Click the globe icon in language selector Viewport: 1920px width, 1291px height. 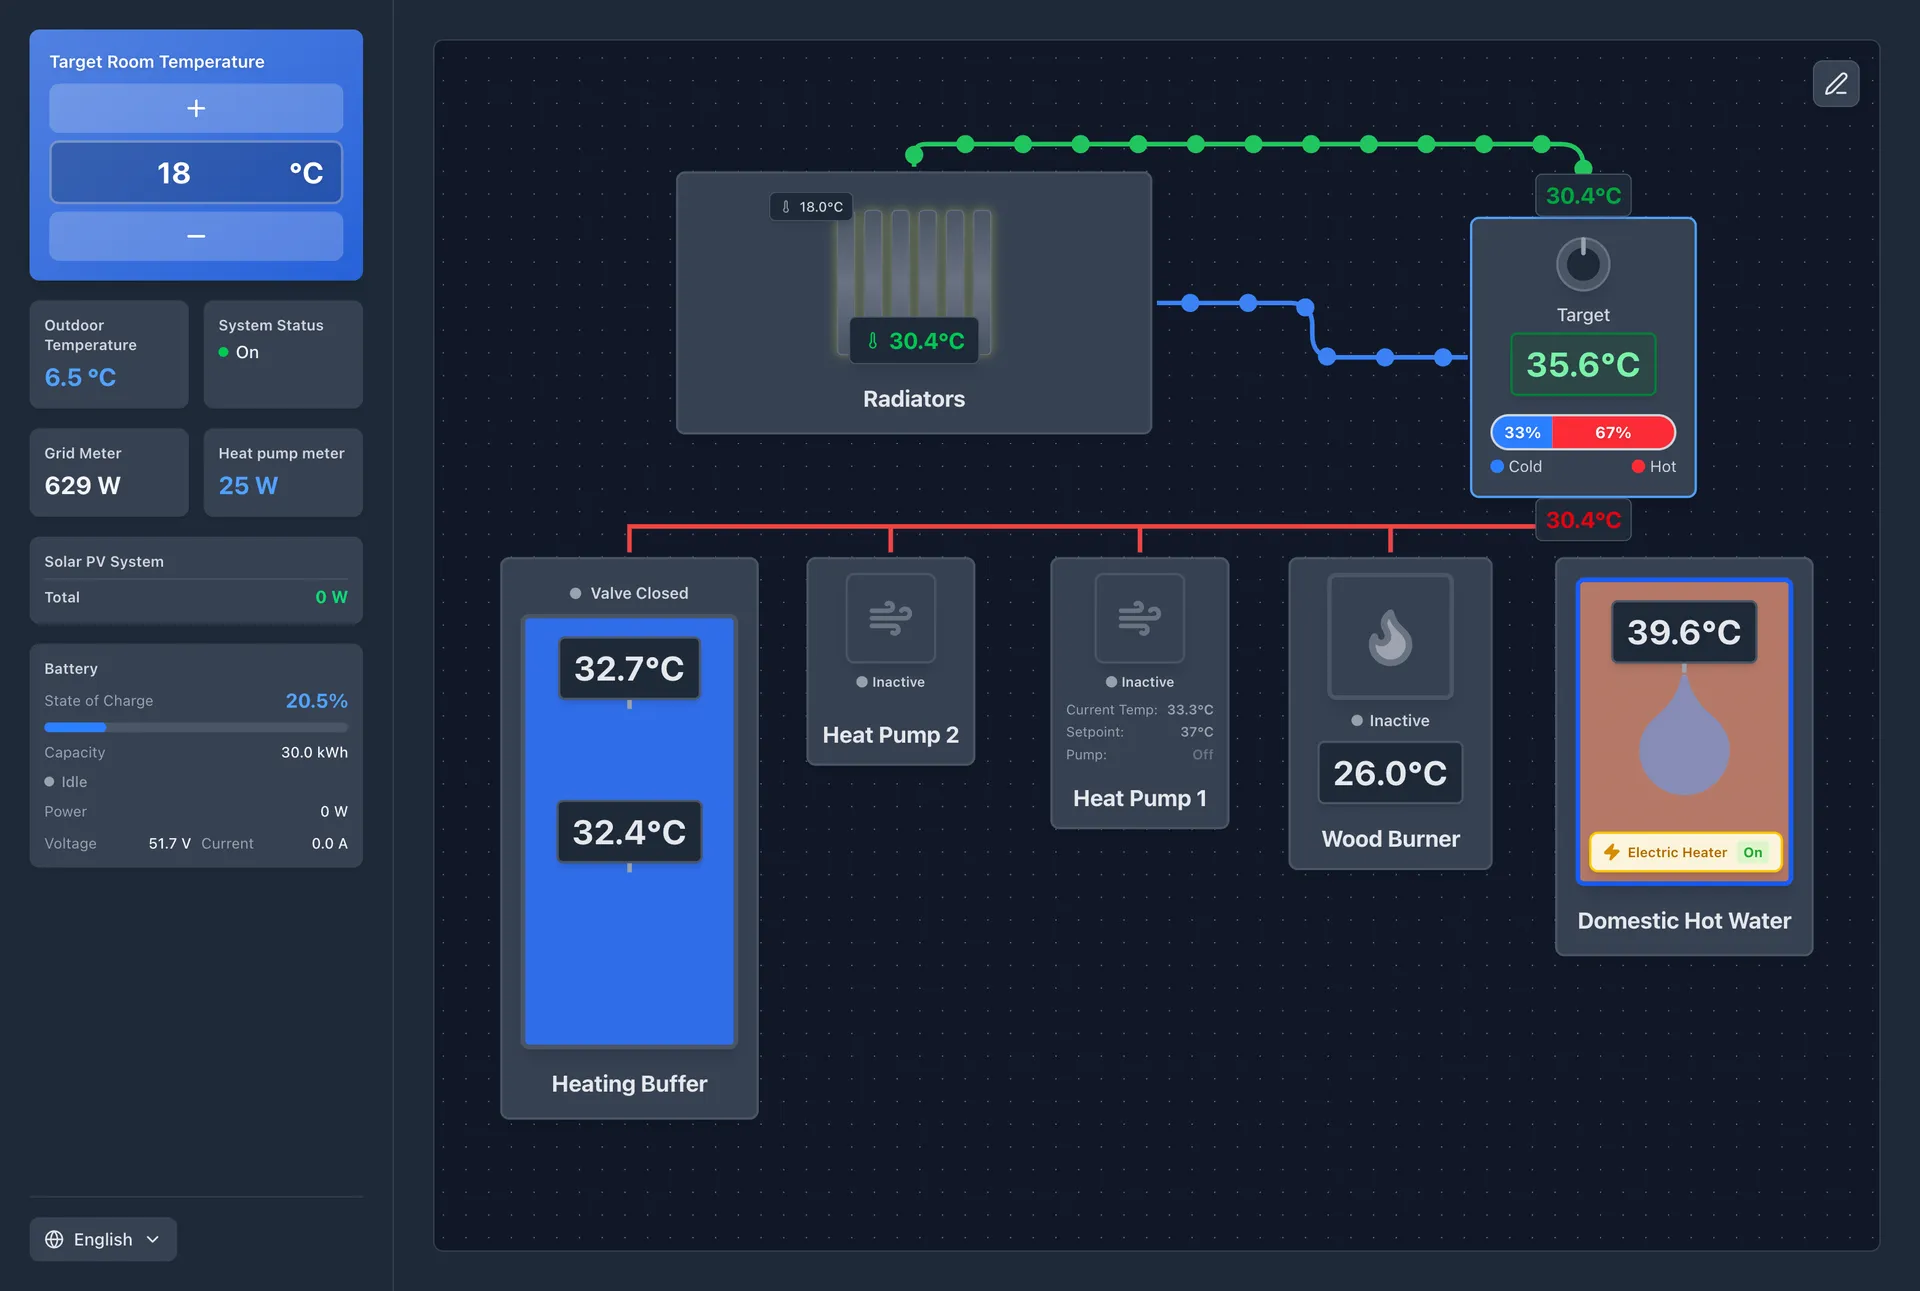(x=54, y=1239)
